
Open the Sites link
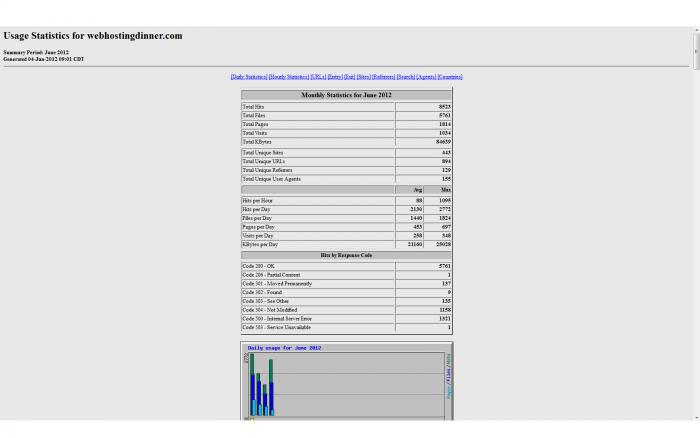pyautogui.click(x=363, y=77)
